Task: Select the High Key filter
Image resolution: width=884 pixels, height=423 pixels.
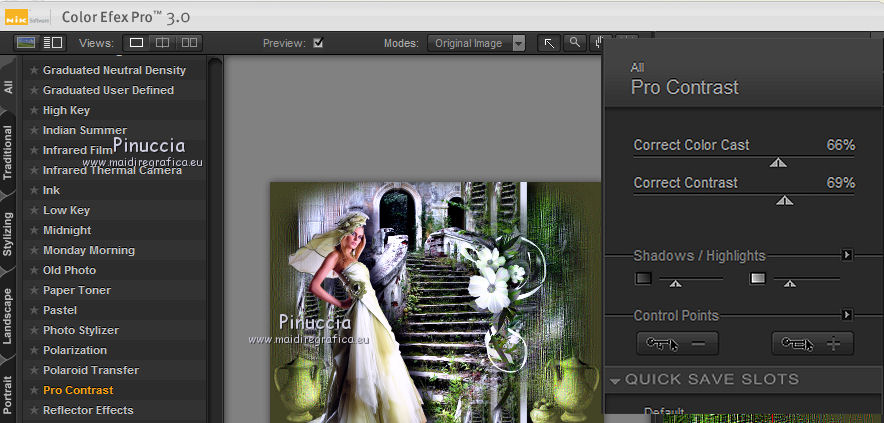Action: pos(114,111)
